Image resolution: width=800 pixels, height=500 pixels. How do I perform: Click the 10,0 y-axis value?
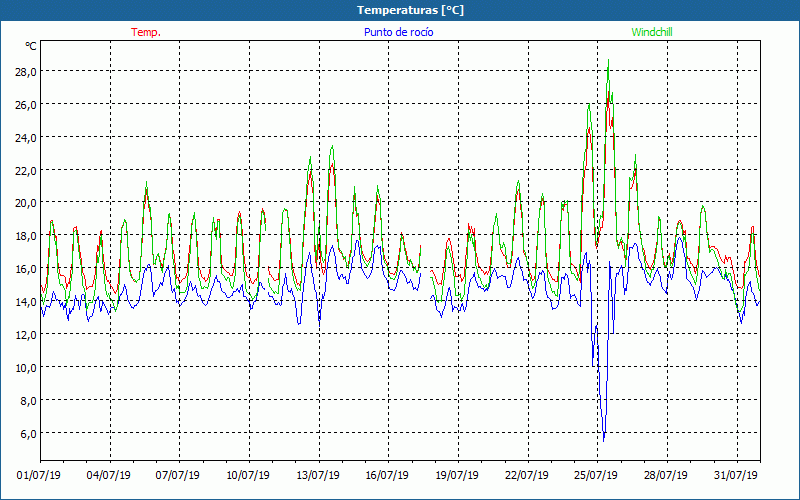[x=26, y=368]
